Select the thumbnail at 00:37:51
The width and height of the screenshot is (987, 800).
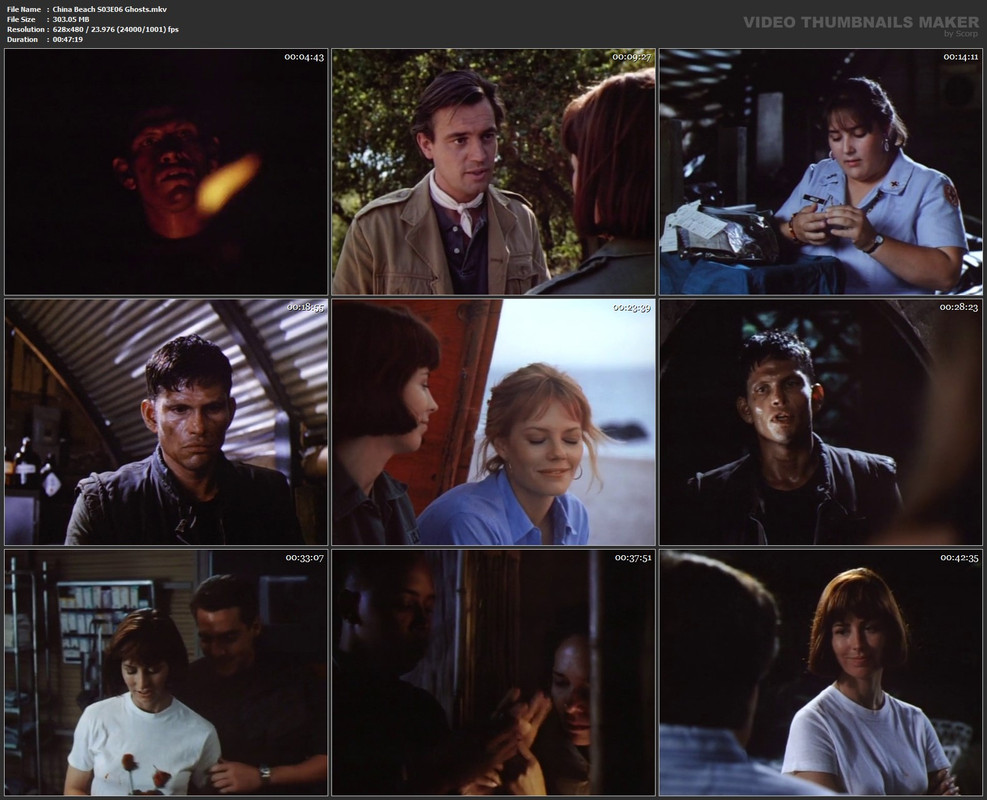click(x=494, y=672)
